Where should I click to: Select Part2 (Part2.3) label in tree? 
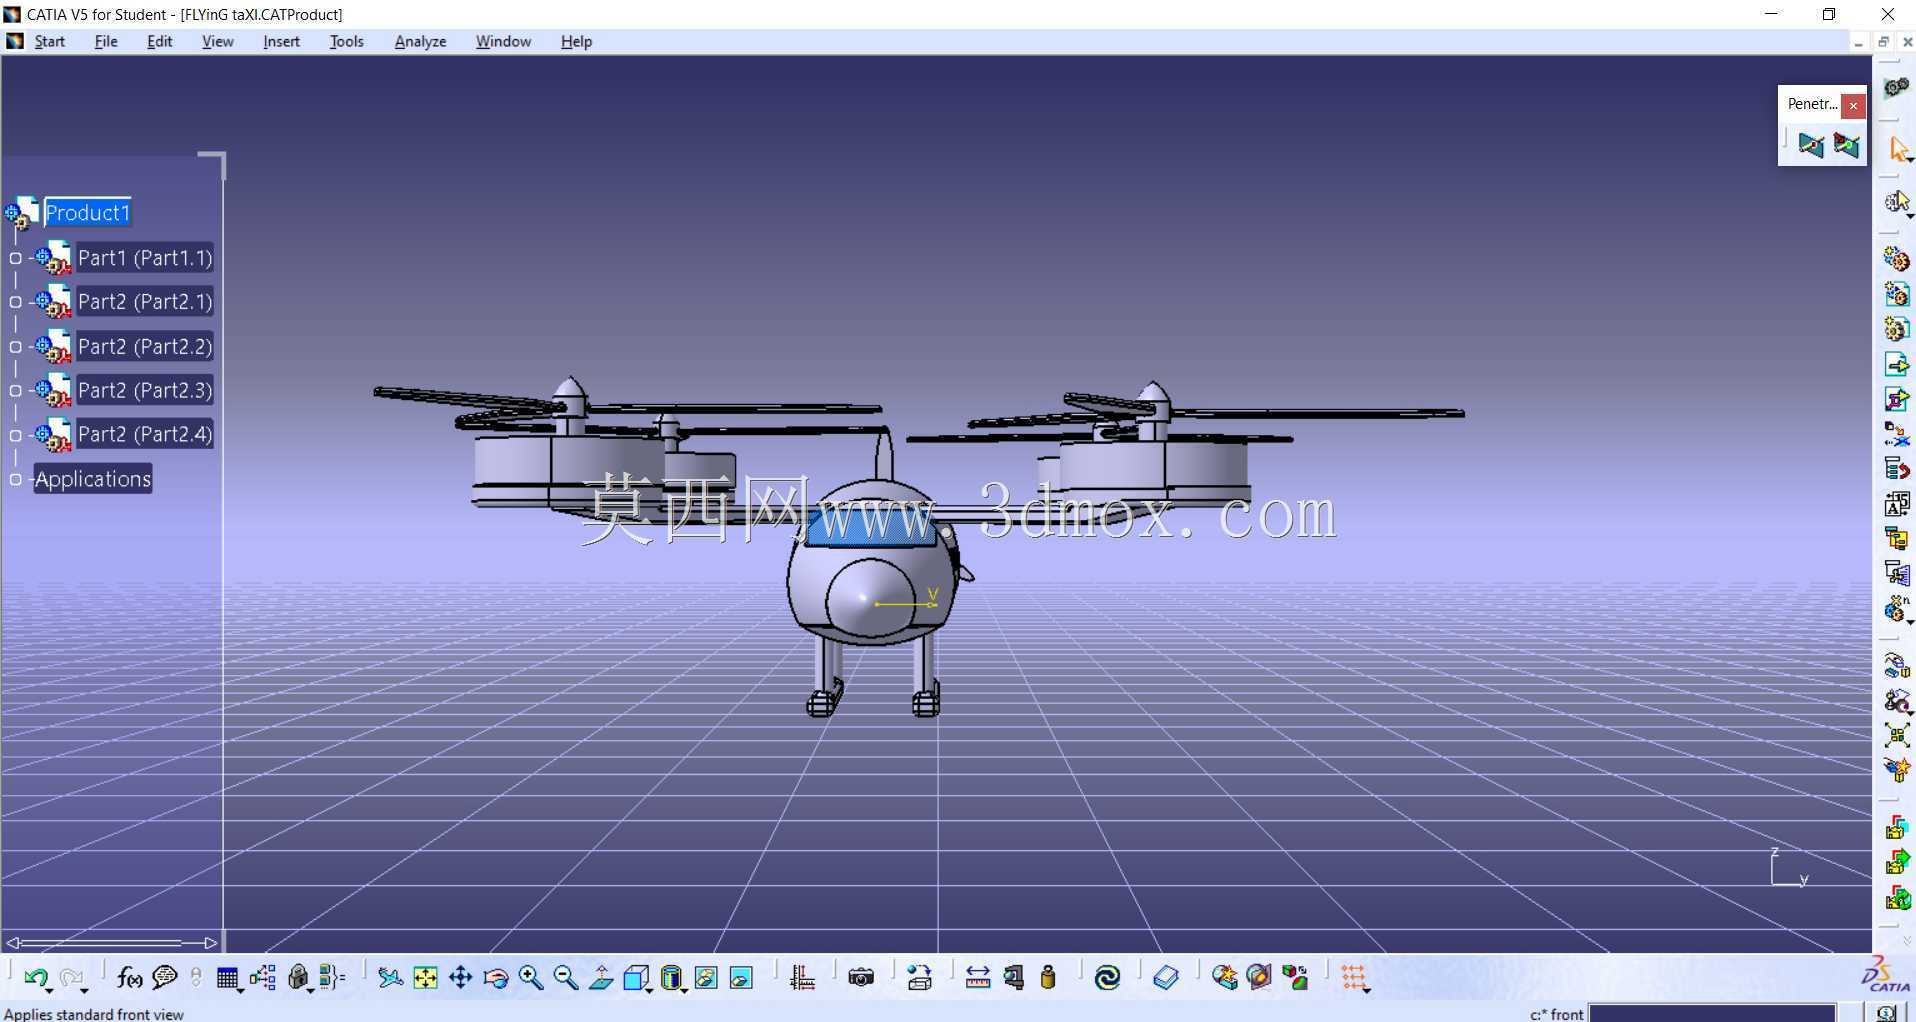[x=145, y=391]
